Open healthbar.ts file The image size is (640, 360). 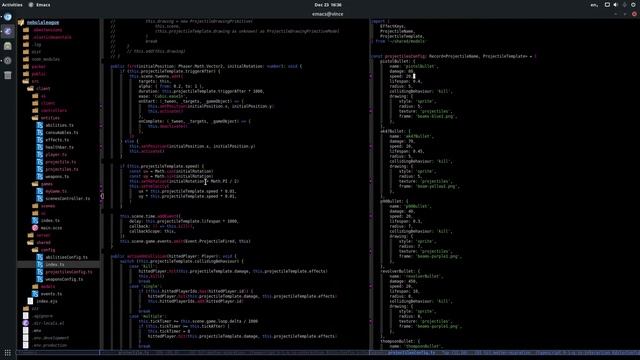60,147
